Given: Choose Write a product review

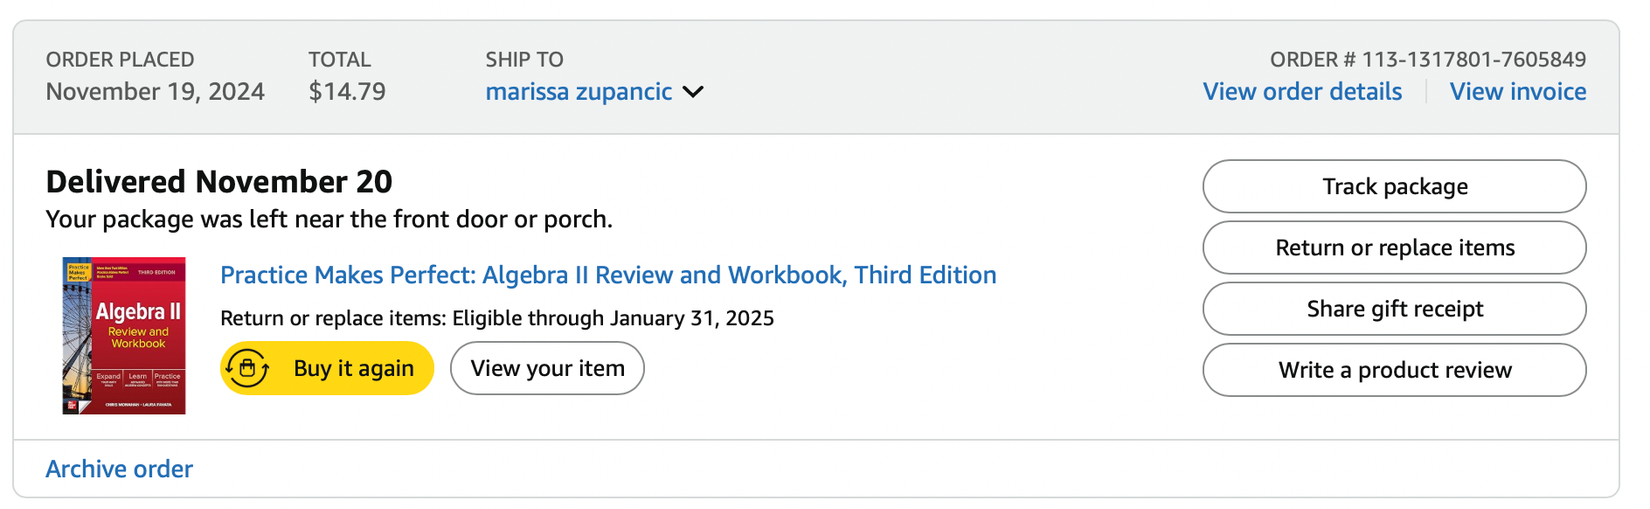Looking at the screenshot, I should (x=1394, y=370).
